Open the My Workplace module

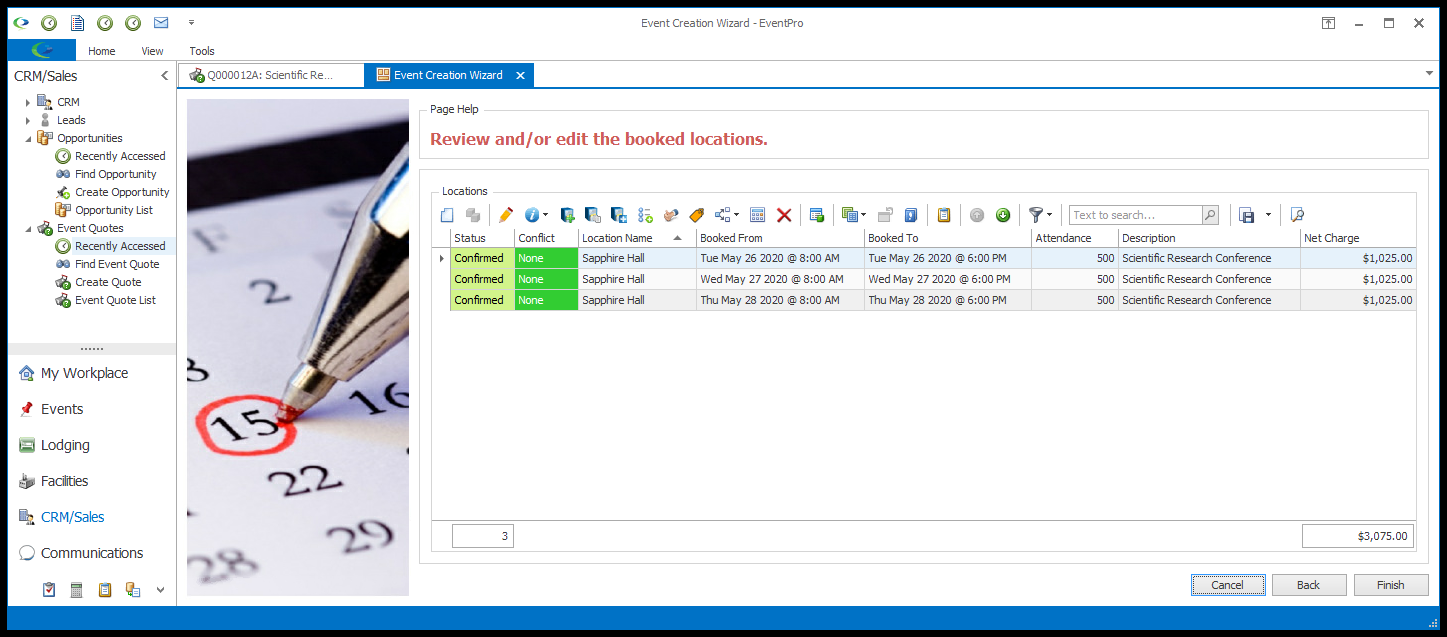click(x=84, y=373)
